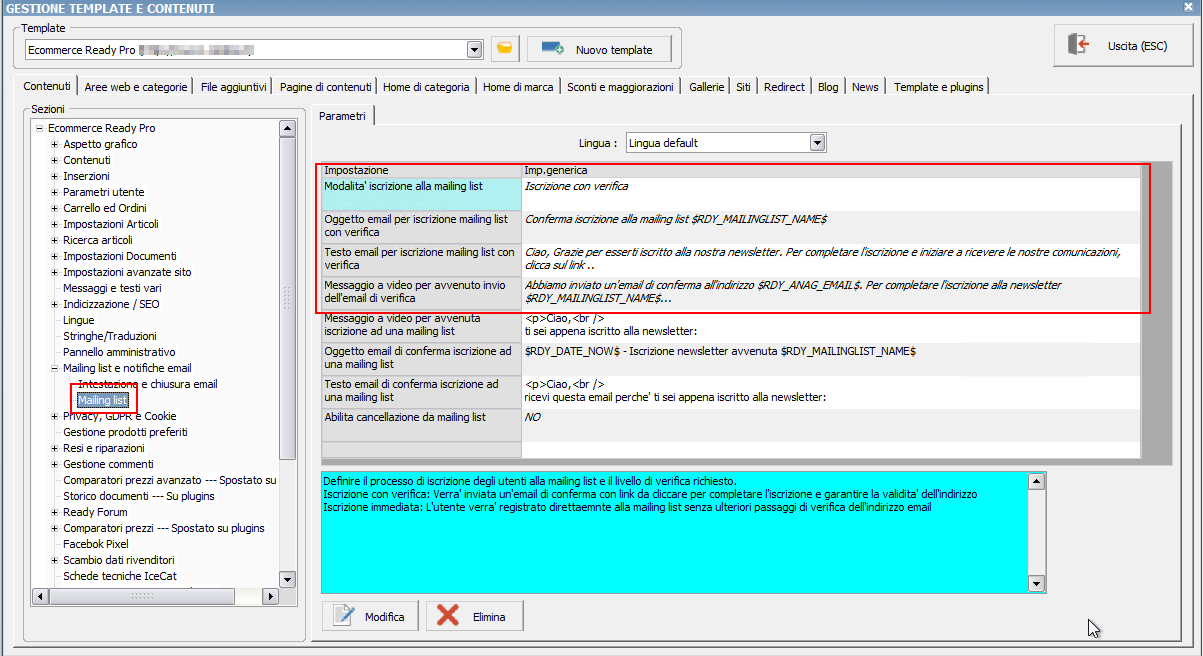This screenshot has height=656, width=1203.
Task: Select the Parametri tab
Action: tap(342, 116)
